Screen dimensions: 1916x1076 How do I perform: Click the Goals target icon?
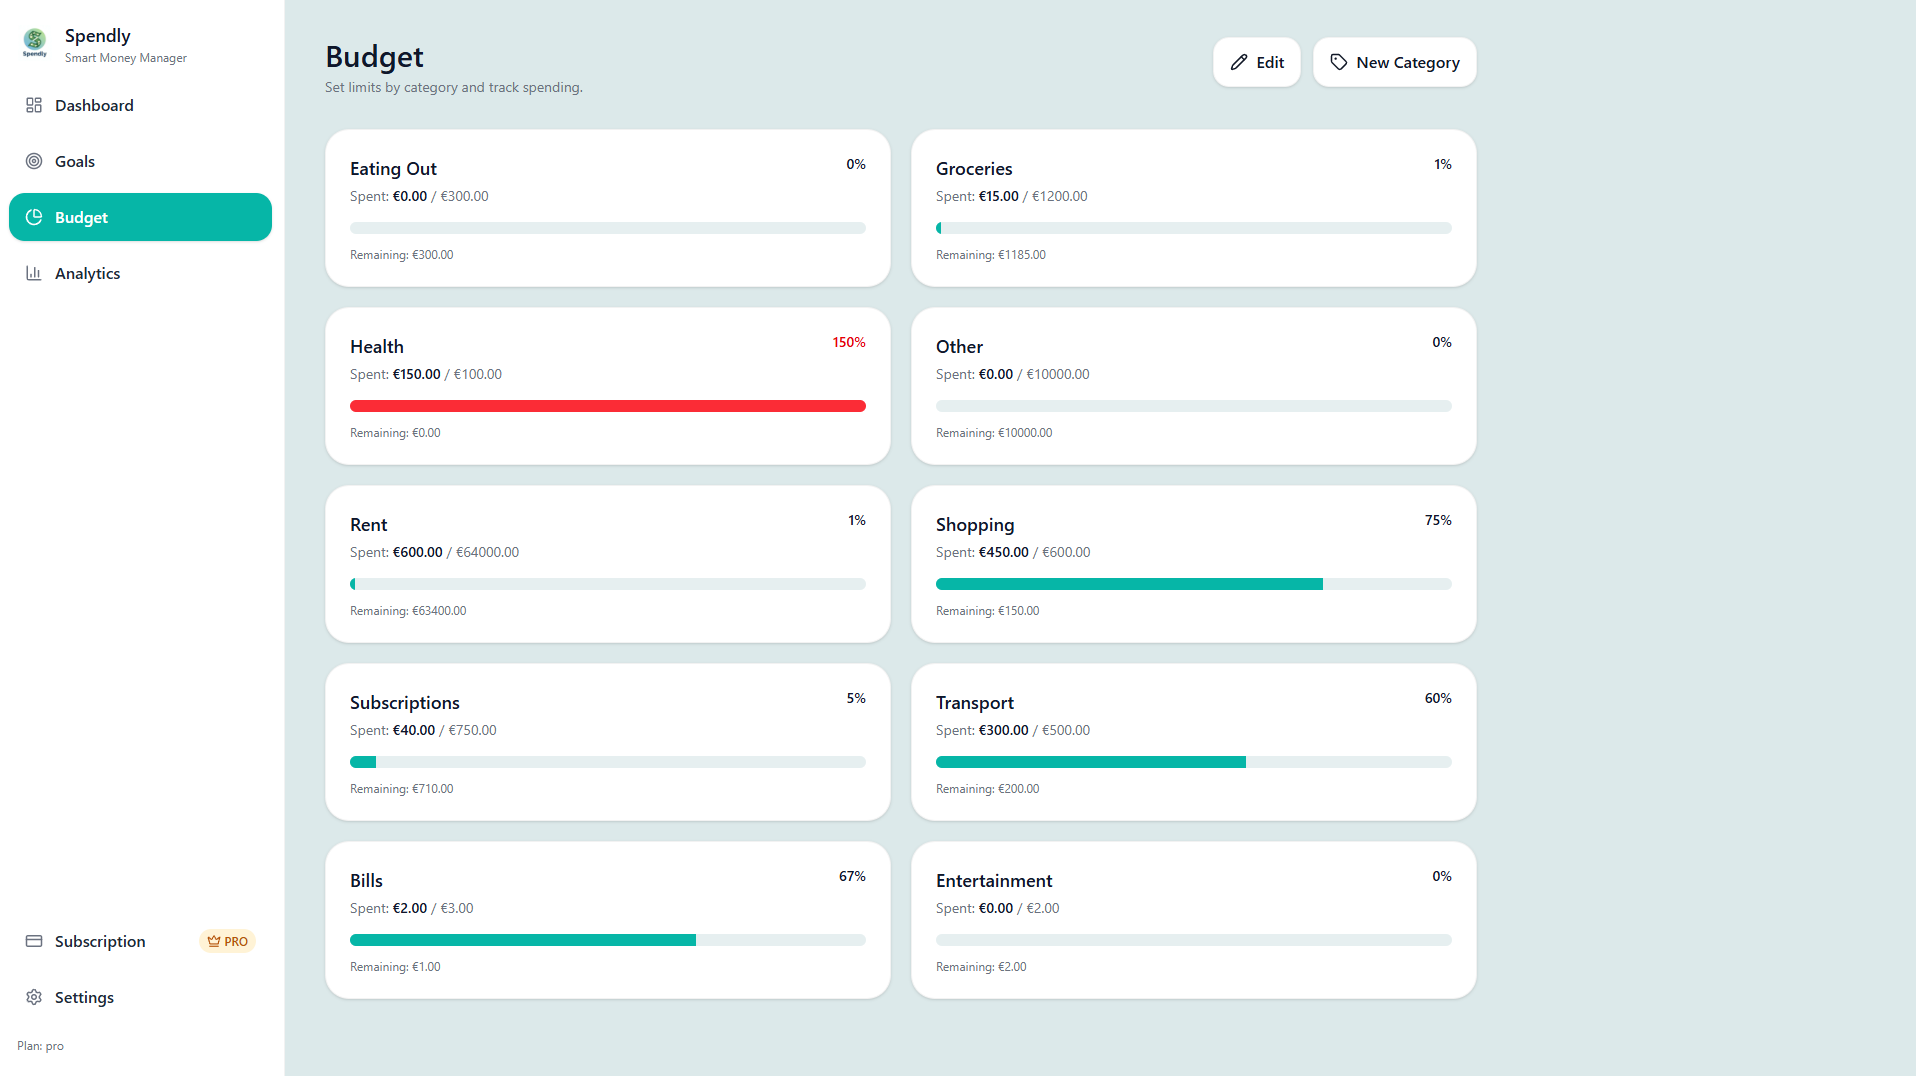[x=34, y=161]
